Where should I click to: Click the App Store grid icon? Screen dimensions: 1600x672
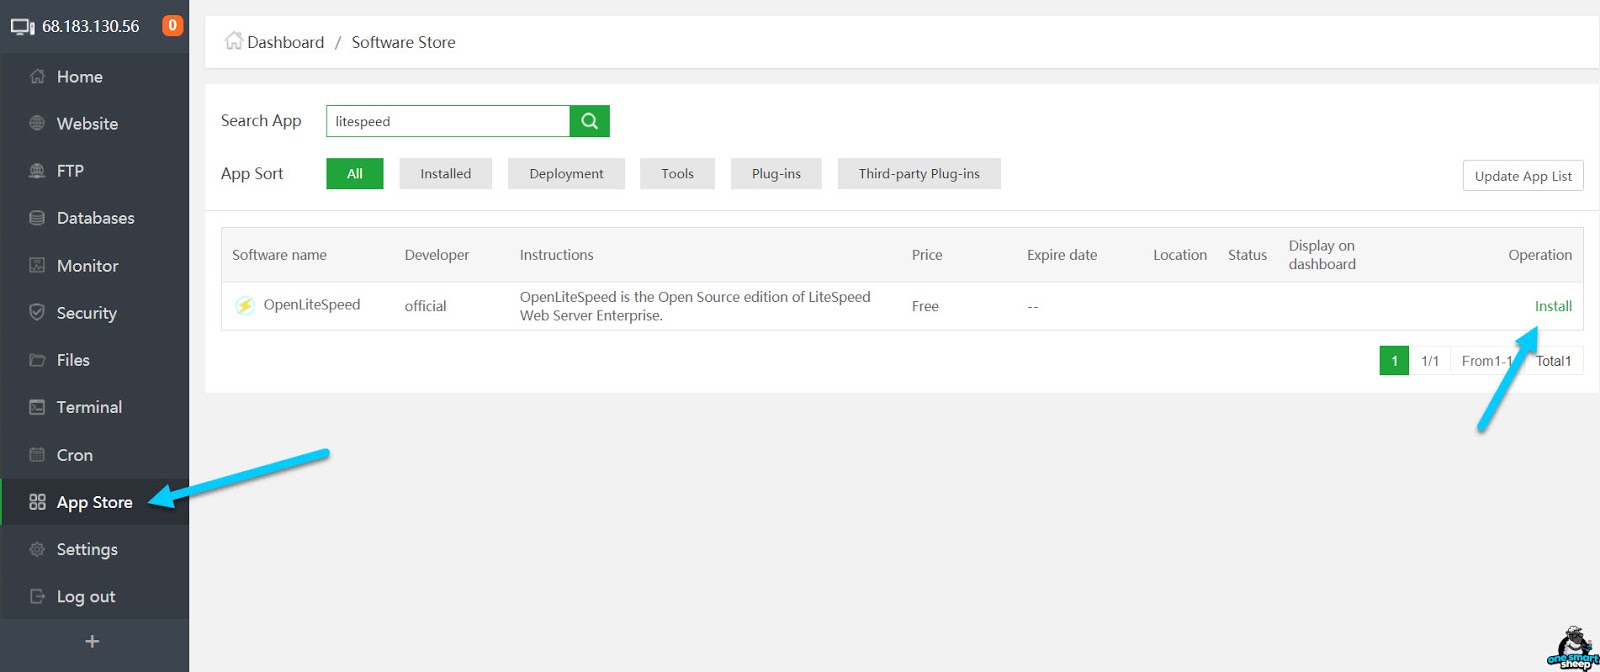point(37,502)
